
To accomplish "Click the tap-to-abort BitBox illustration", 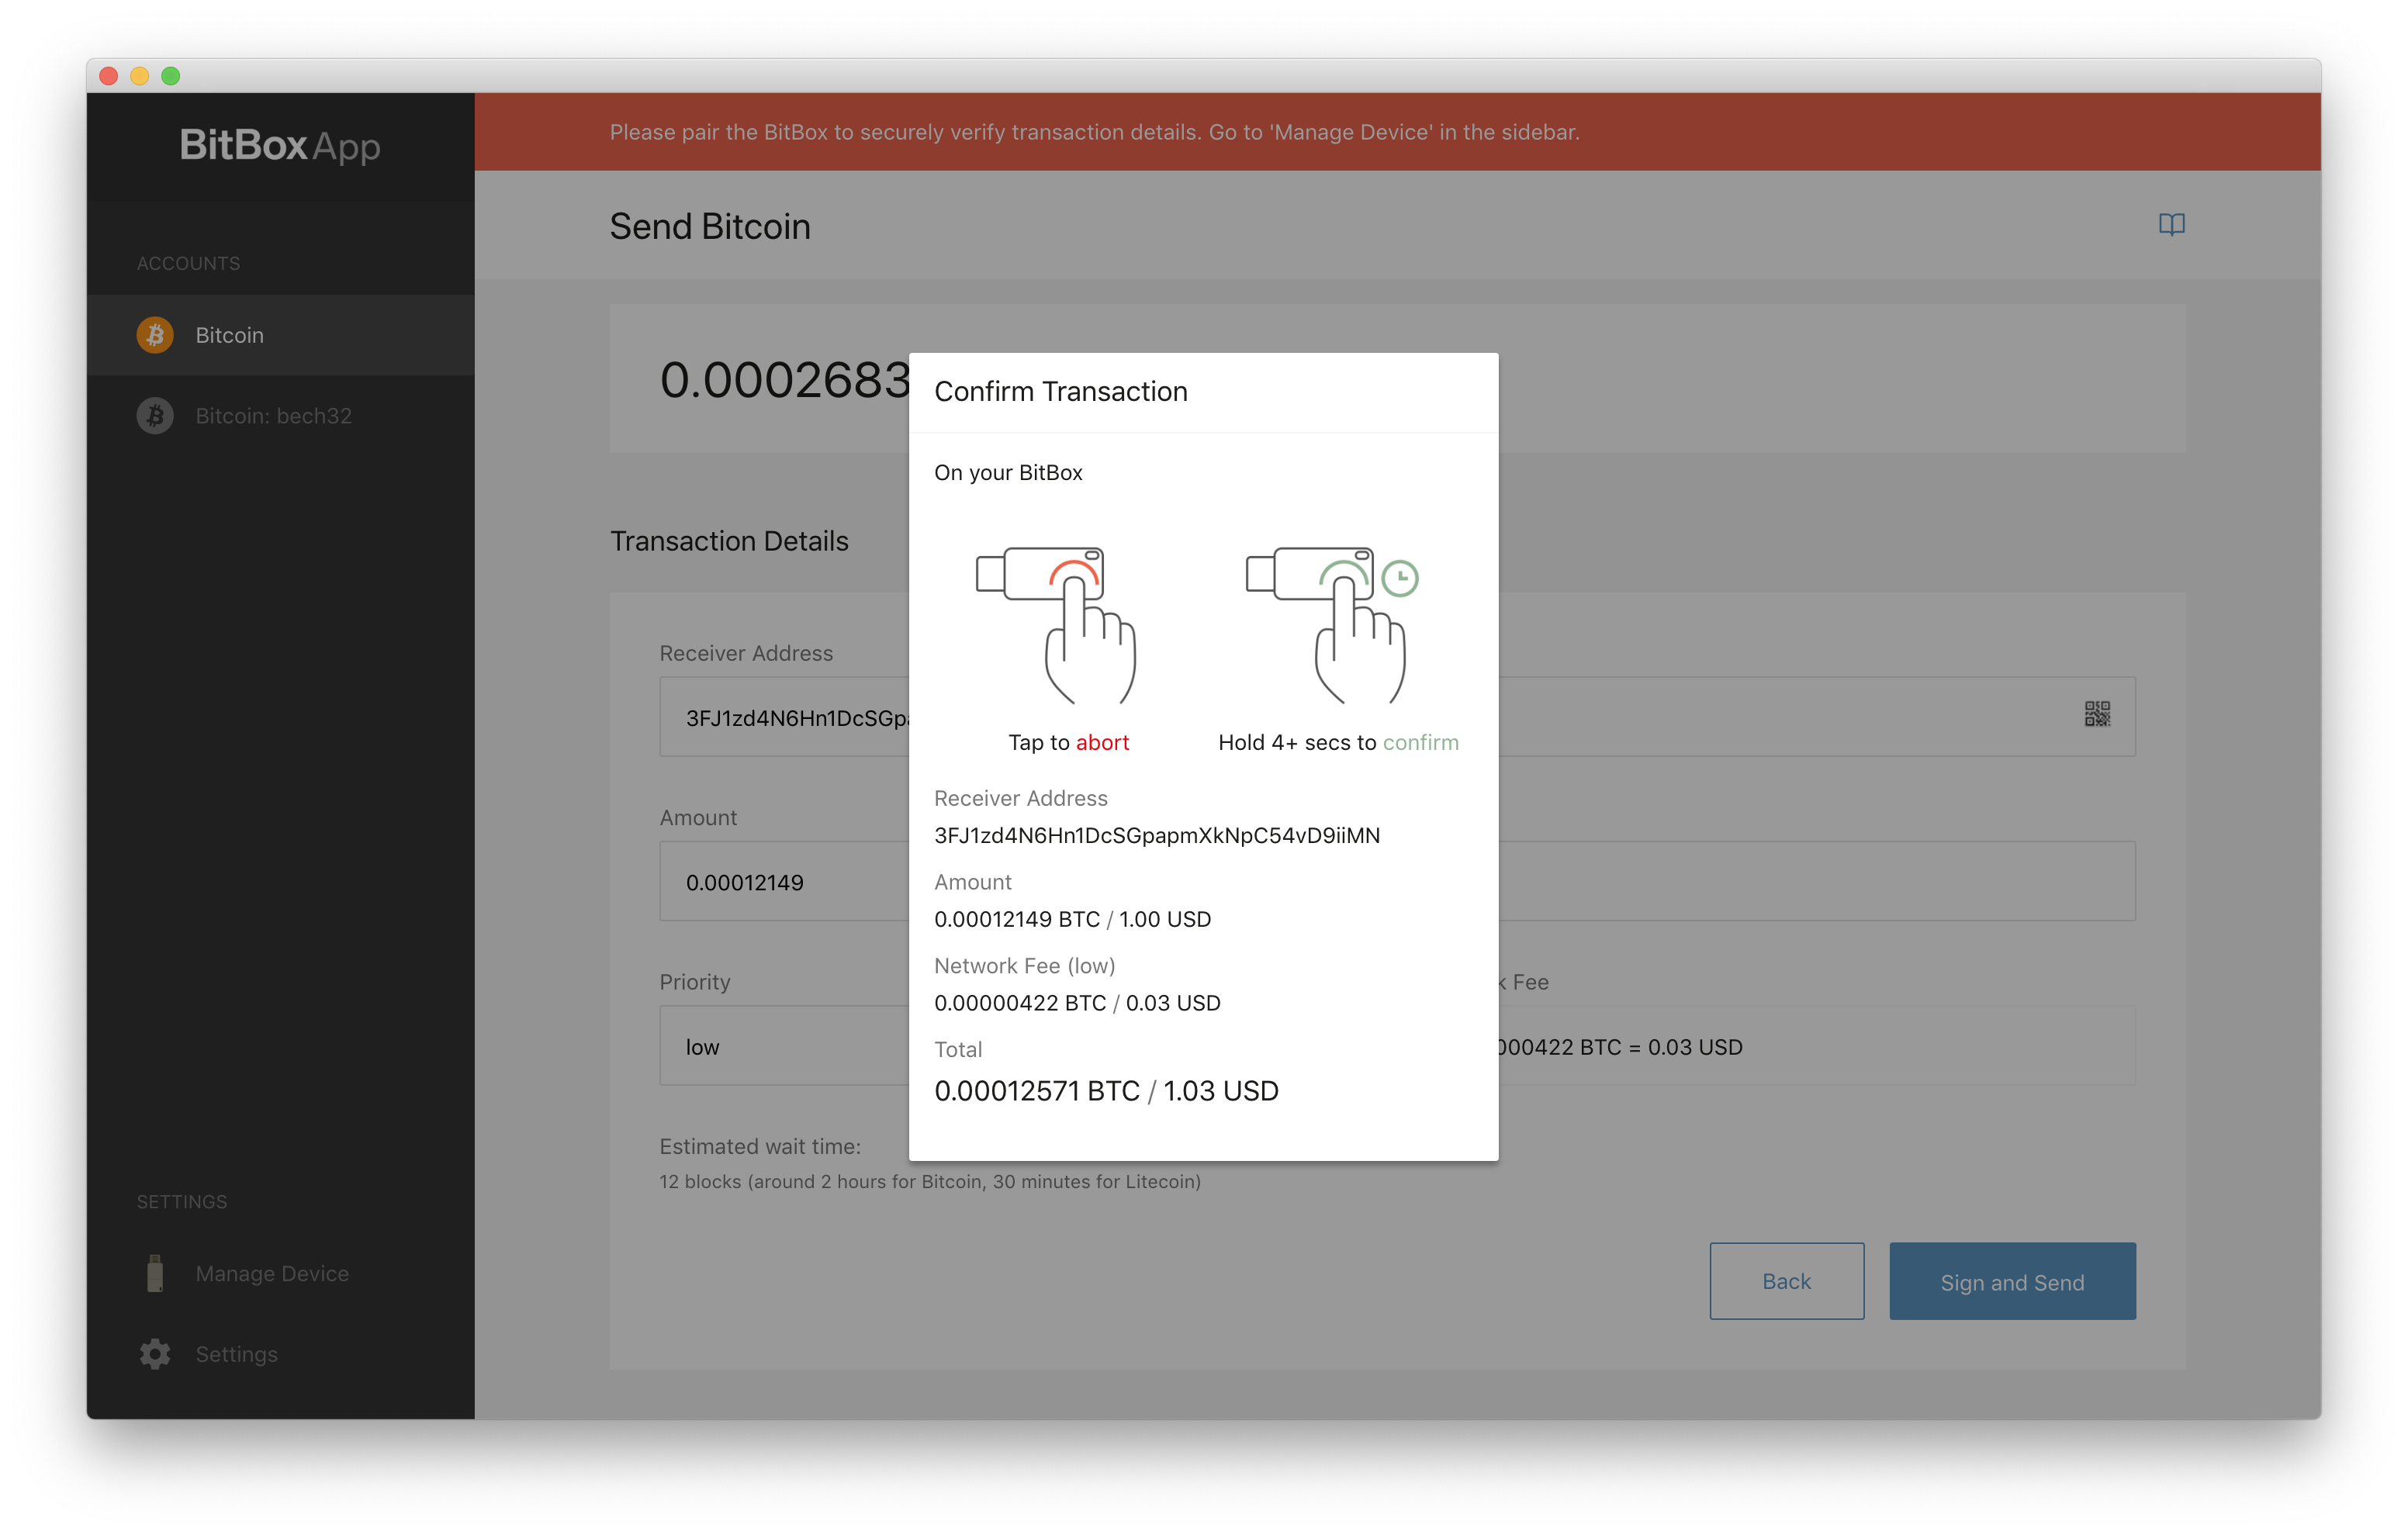I will click(x=1056, y=625).
